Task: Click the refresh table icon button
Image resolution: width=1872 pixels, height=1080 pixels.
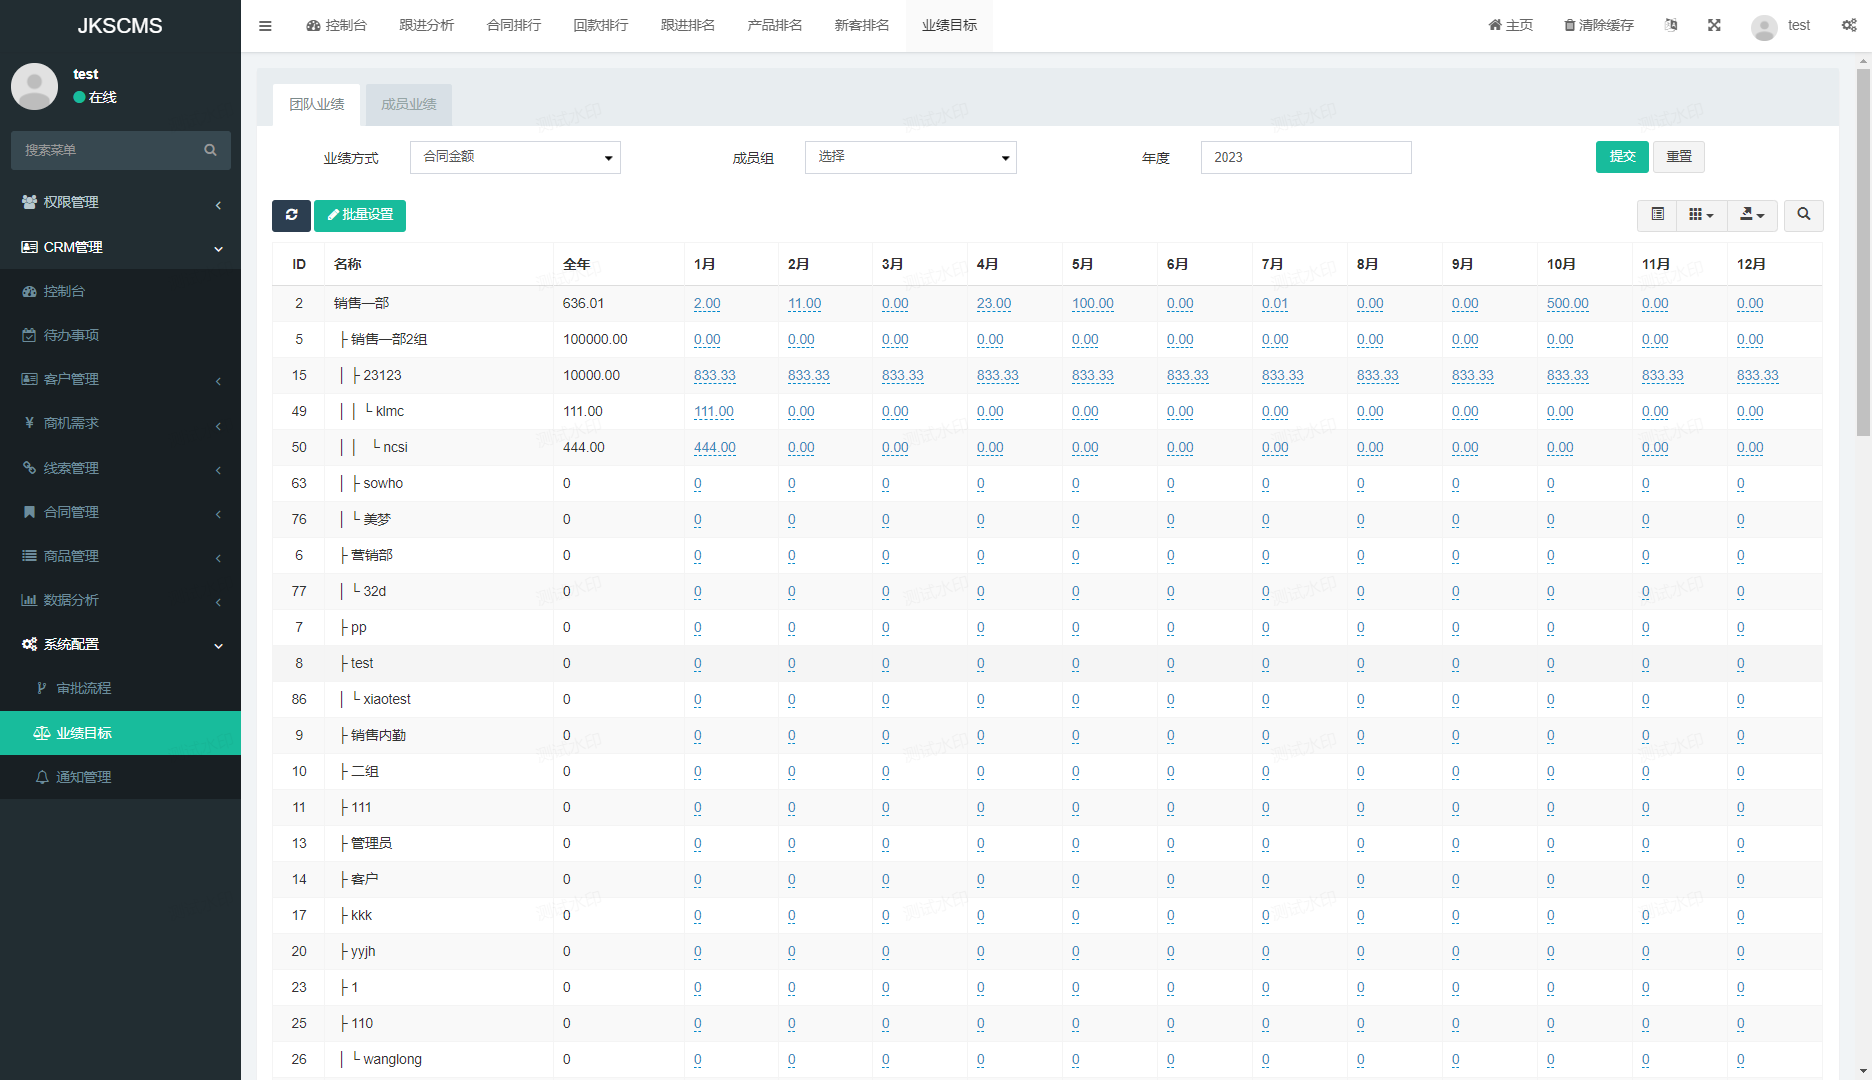Action: click(291, 215)
